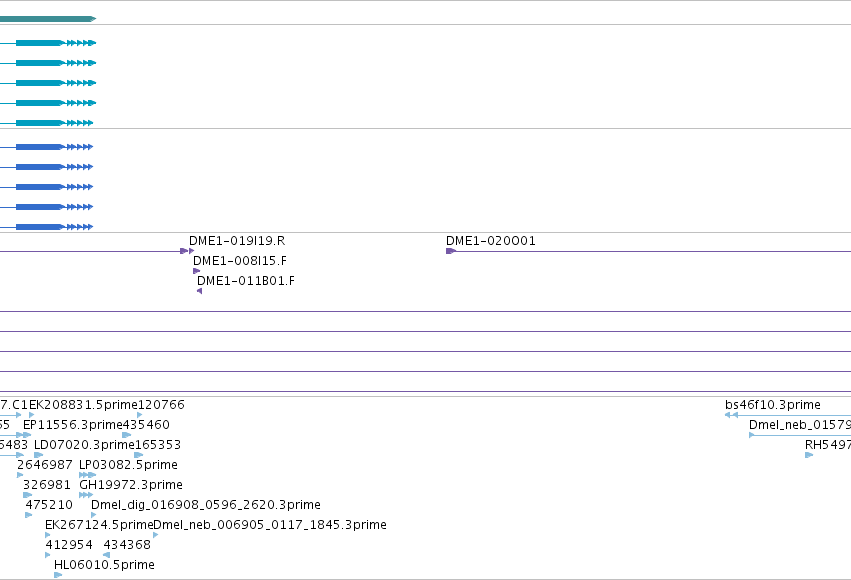Click the triple-arrow glyph under LP03082.5prime
The image size is (851, 580).
87,475
